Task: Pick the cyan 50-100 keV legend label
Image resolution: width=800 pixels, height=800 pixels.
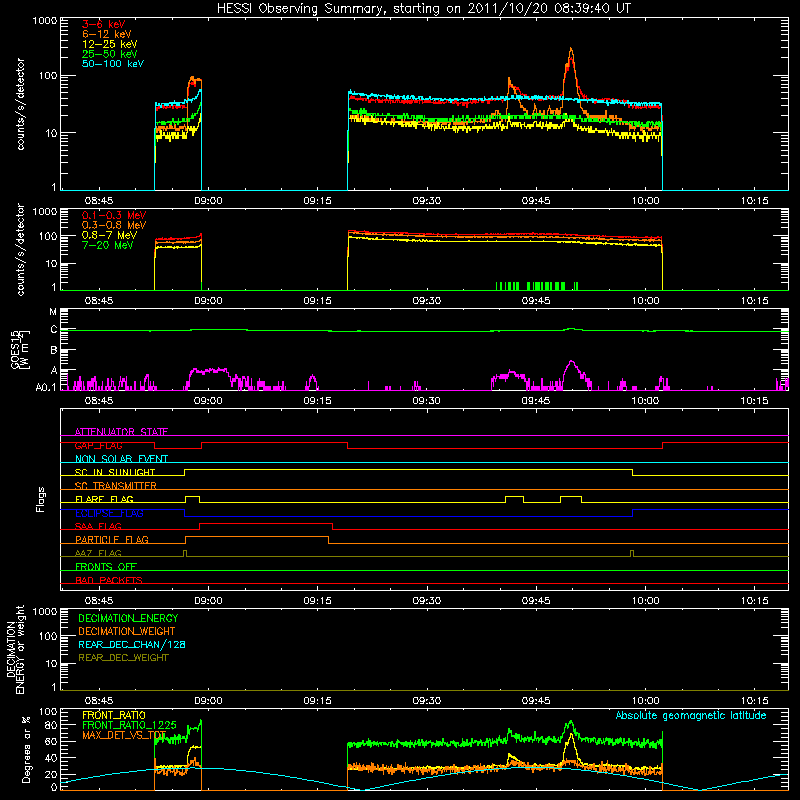Action: pyautogui.click(x=113, y=64)
